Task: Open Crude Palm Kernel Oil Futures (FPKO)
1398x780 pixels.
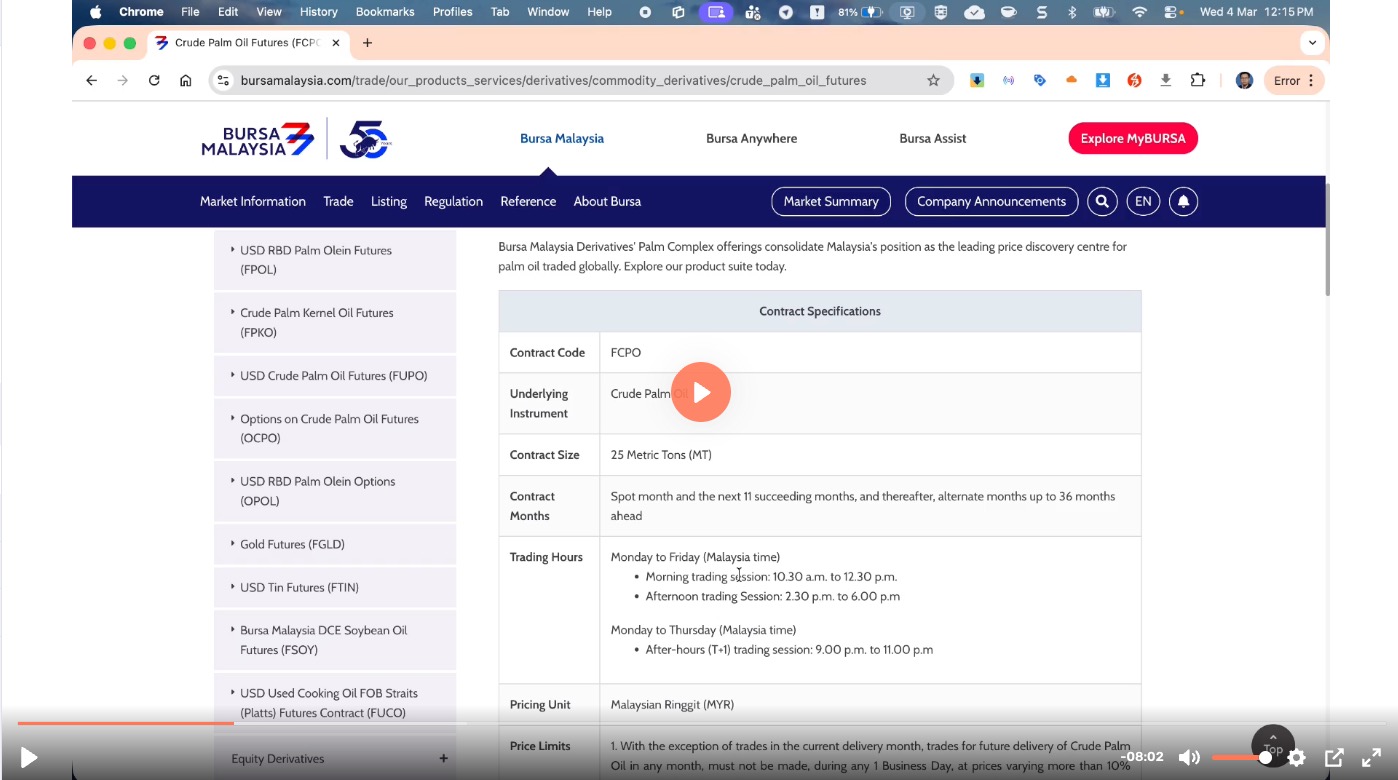Action: point(317,322)
